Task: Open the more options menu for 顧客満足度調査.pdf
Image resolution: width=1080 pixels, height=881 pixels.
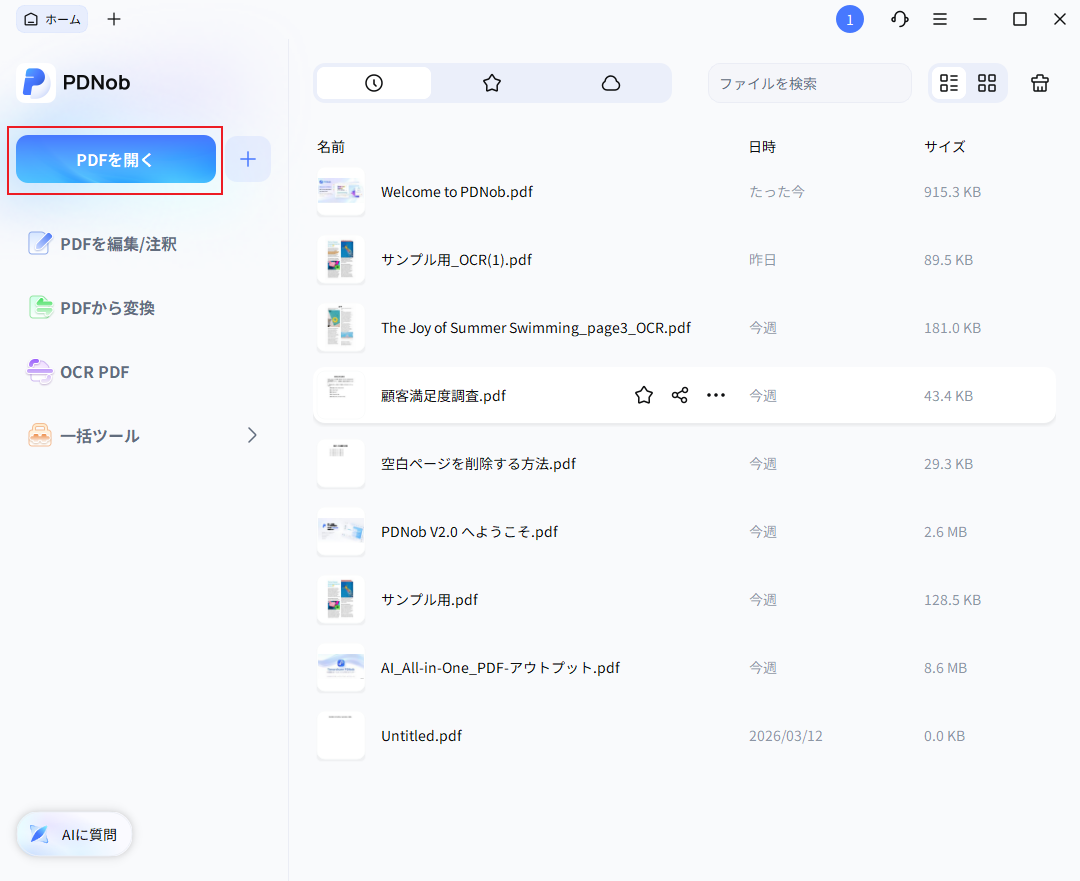Action: pyautogui.click(x=716, y=394)
